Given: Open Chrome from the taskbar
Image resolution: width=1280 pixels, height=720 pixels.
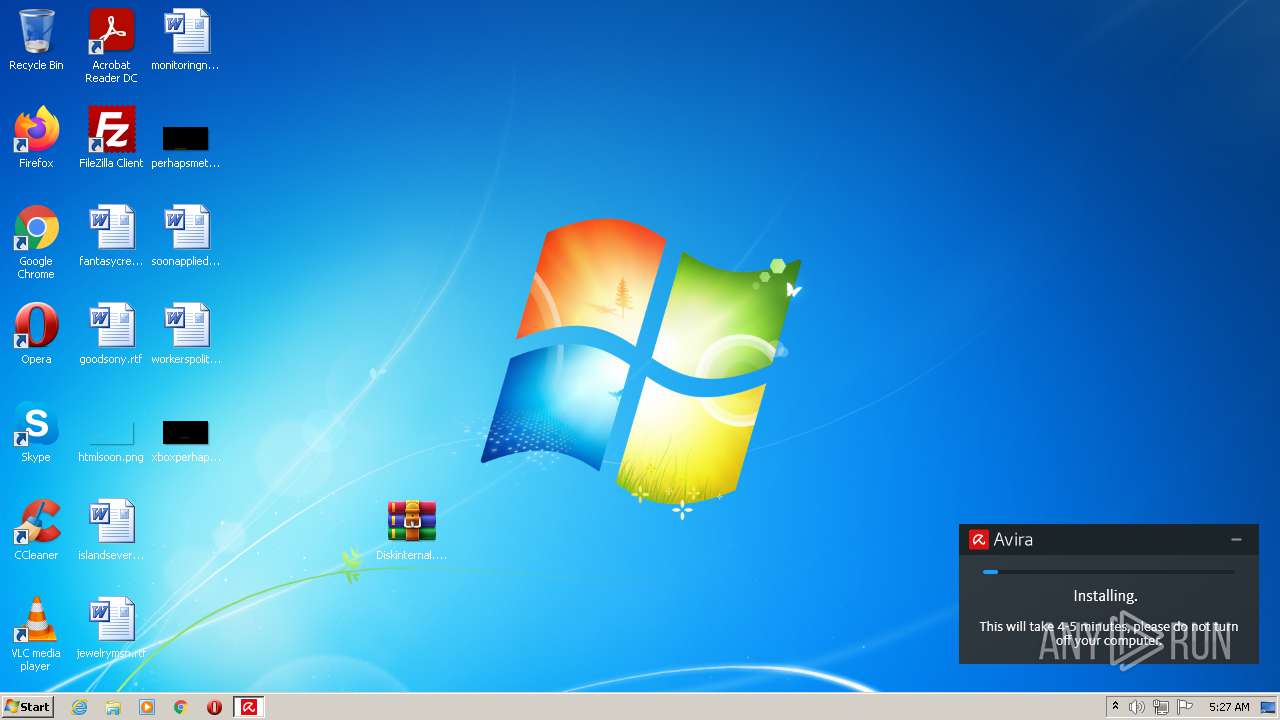Looking at the screenshot, I should pos(181,707).
